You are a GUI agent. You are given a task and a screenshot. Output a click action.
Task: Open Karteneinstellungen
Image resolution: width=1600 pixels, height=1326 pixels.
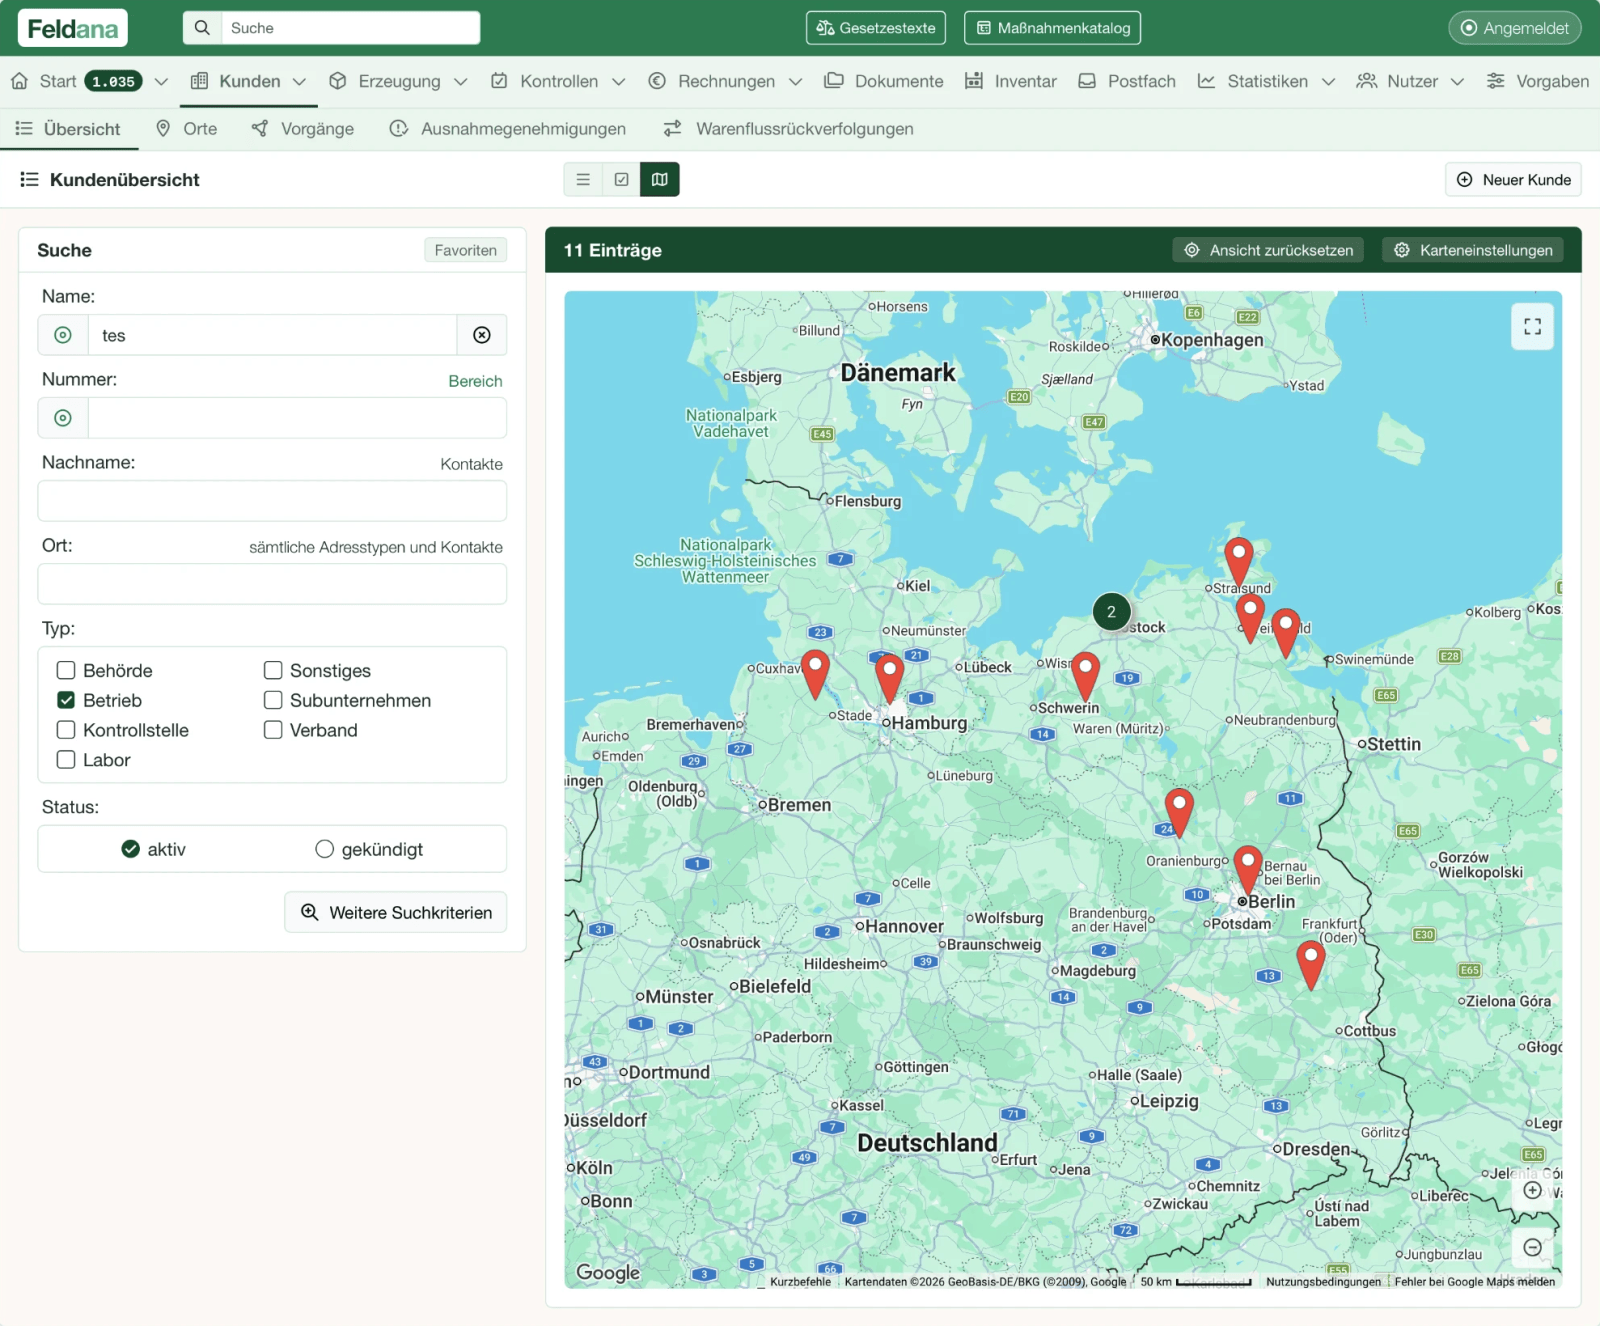1474,250
